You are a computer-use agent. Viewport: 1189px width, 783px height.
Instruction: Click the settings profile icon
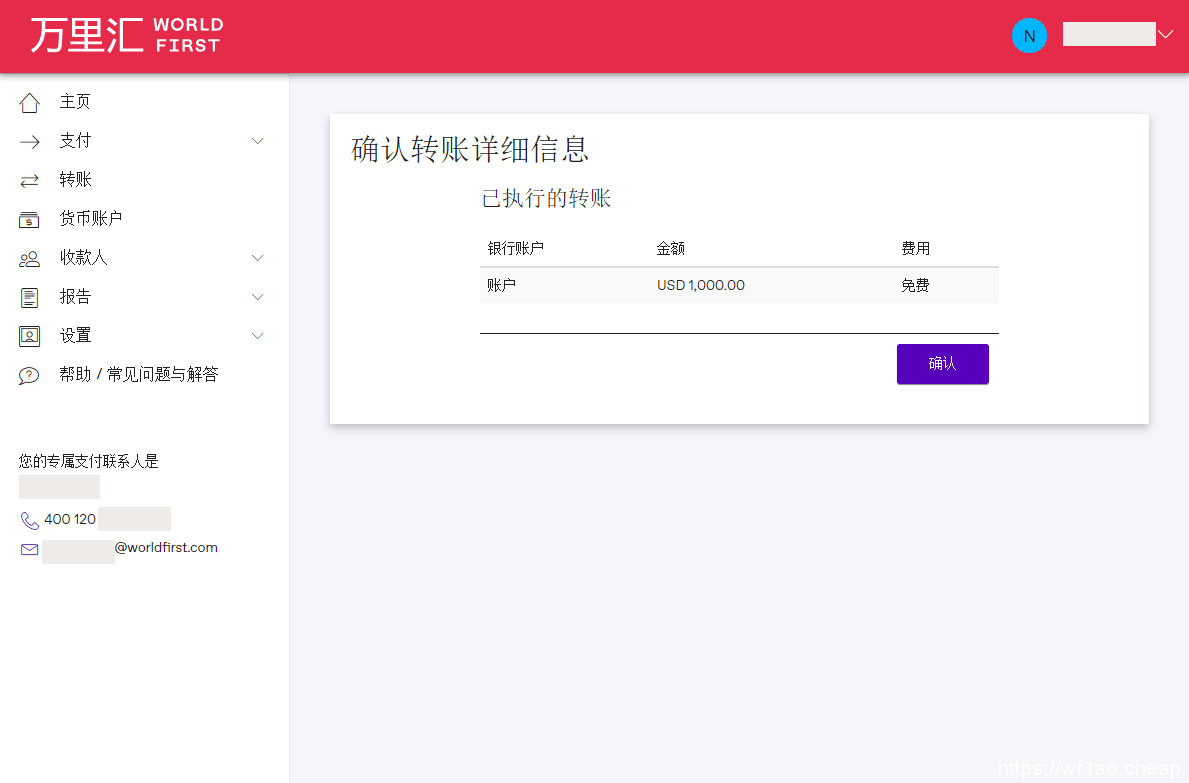click(x=30, y=337)
